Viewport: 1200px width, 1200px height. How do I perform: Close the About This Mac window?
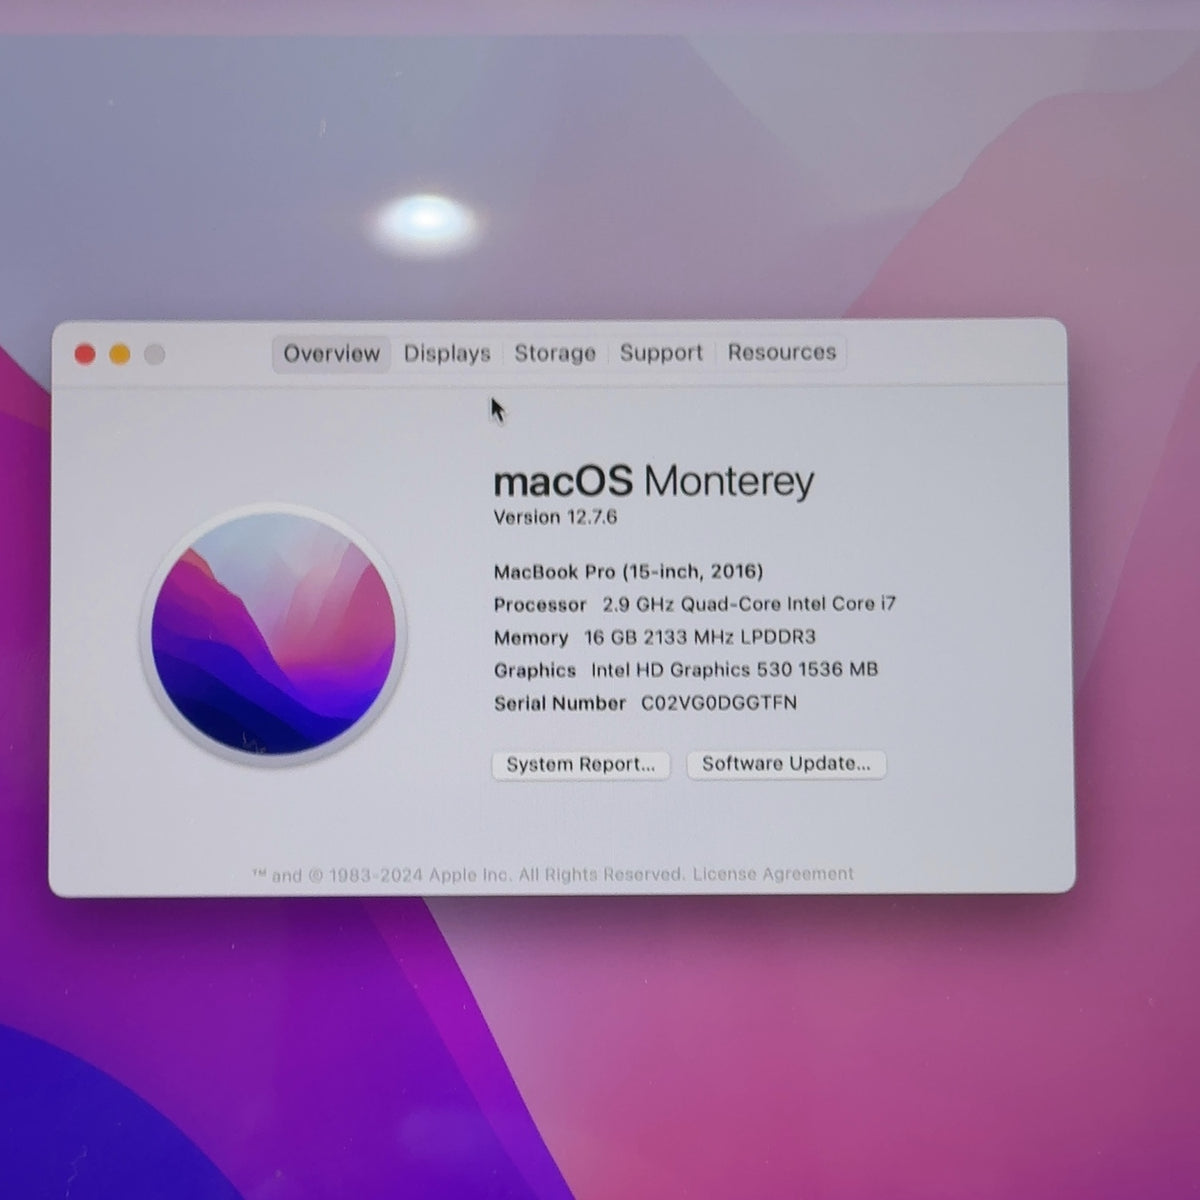point(85,354)
